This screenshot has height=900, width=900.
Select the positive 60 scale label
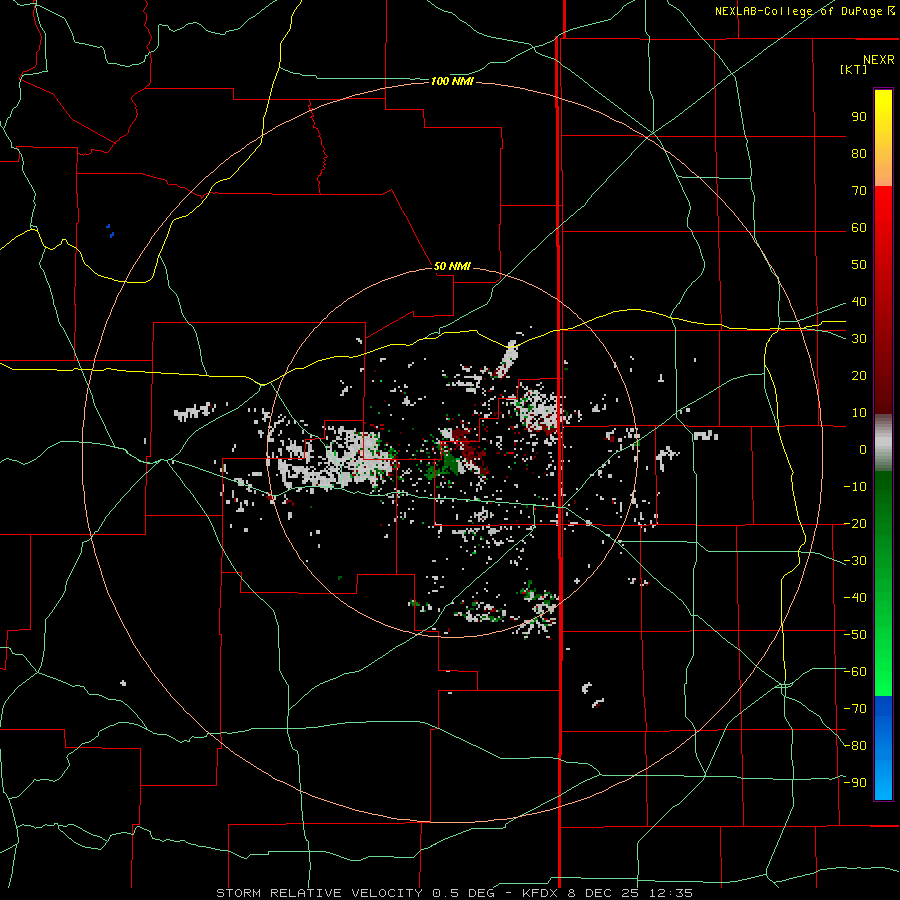point(859,227)
